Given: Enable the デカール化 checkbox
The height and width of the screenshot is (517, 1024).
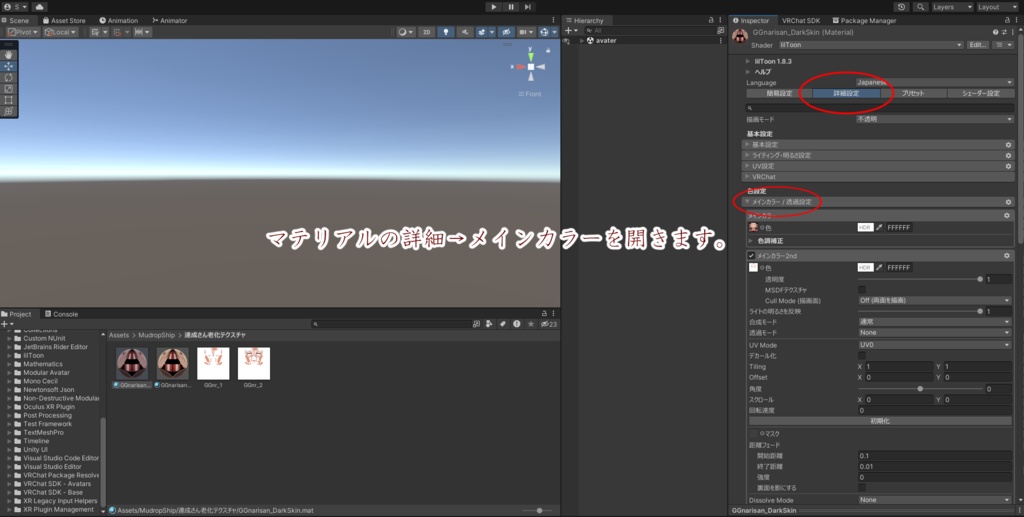Looking at the screenshot, I should click(862, 356).
